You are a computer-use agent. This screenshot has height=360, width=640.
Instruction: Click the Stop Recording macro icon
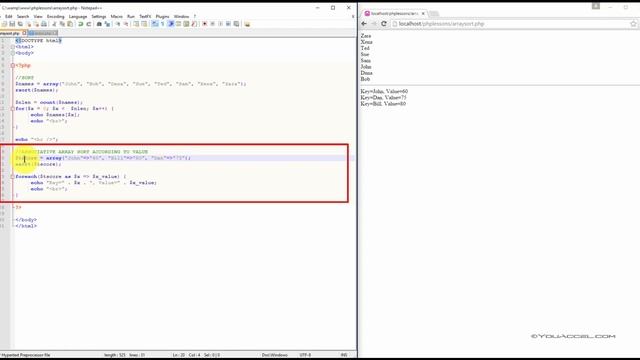pyautogui.click(x=213, y=24)
